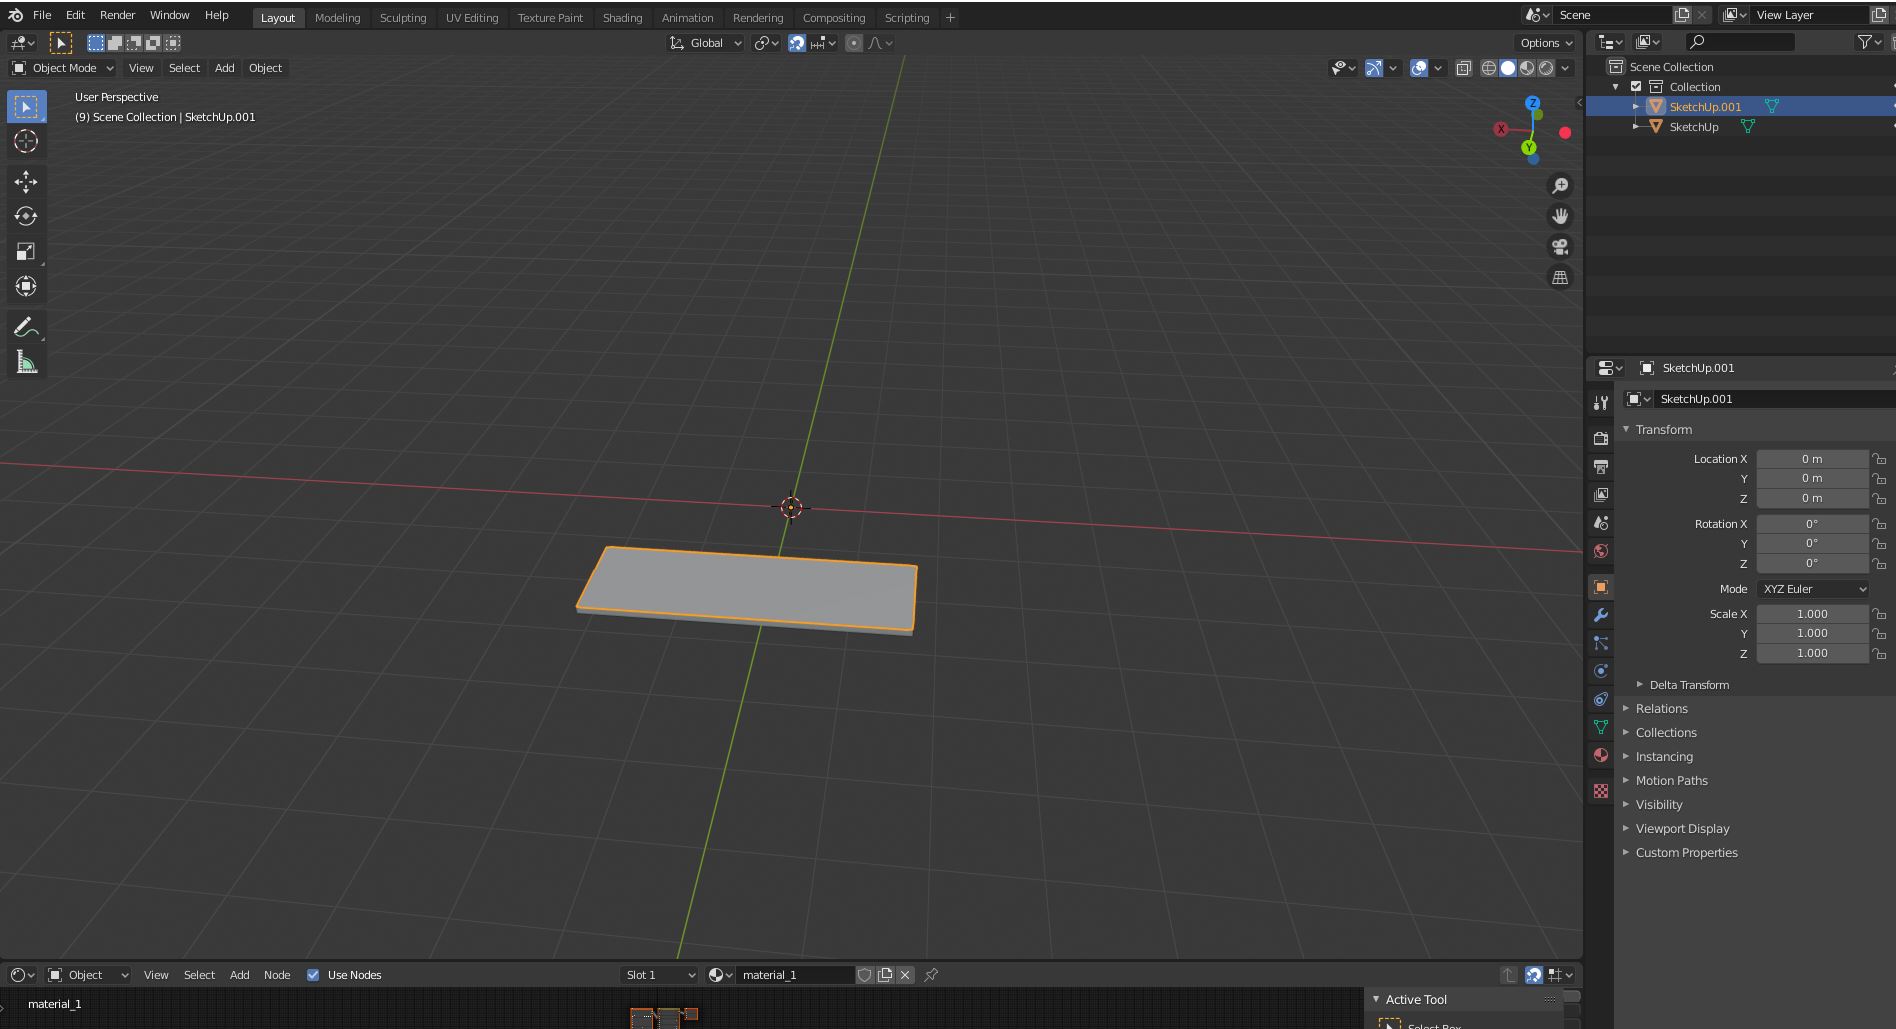1896x1029 pixels.
Task: Switch to orthographic/perspective grid icon
Action: 1560,278
